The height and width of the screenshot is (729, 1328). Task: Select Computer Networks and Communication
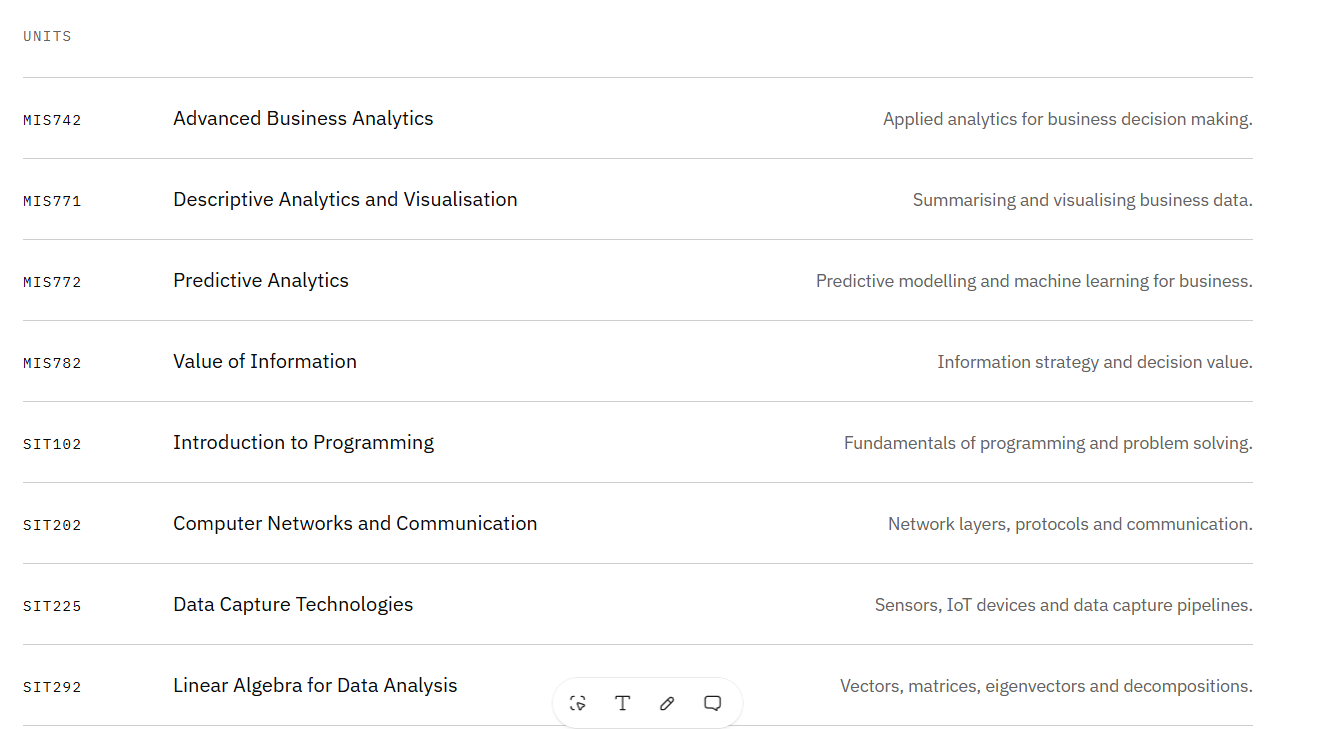tap(355, 523)
